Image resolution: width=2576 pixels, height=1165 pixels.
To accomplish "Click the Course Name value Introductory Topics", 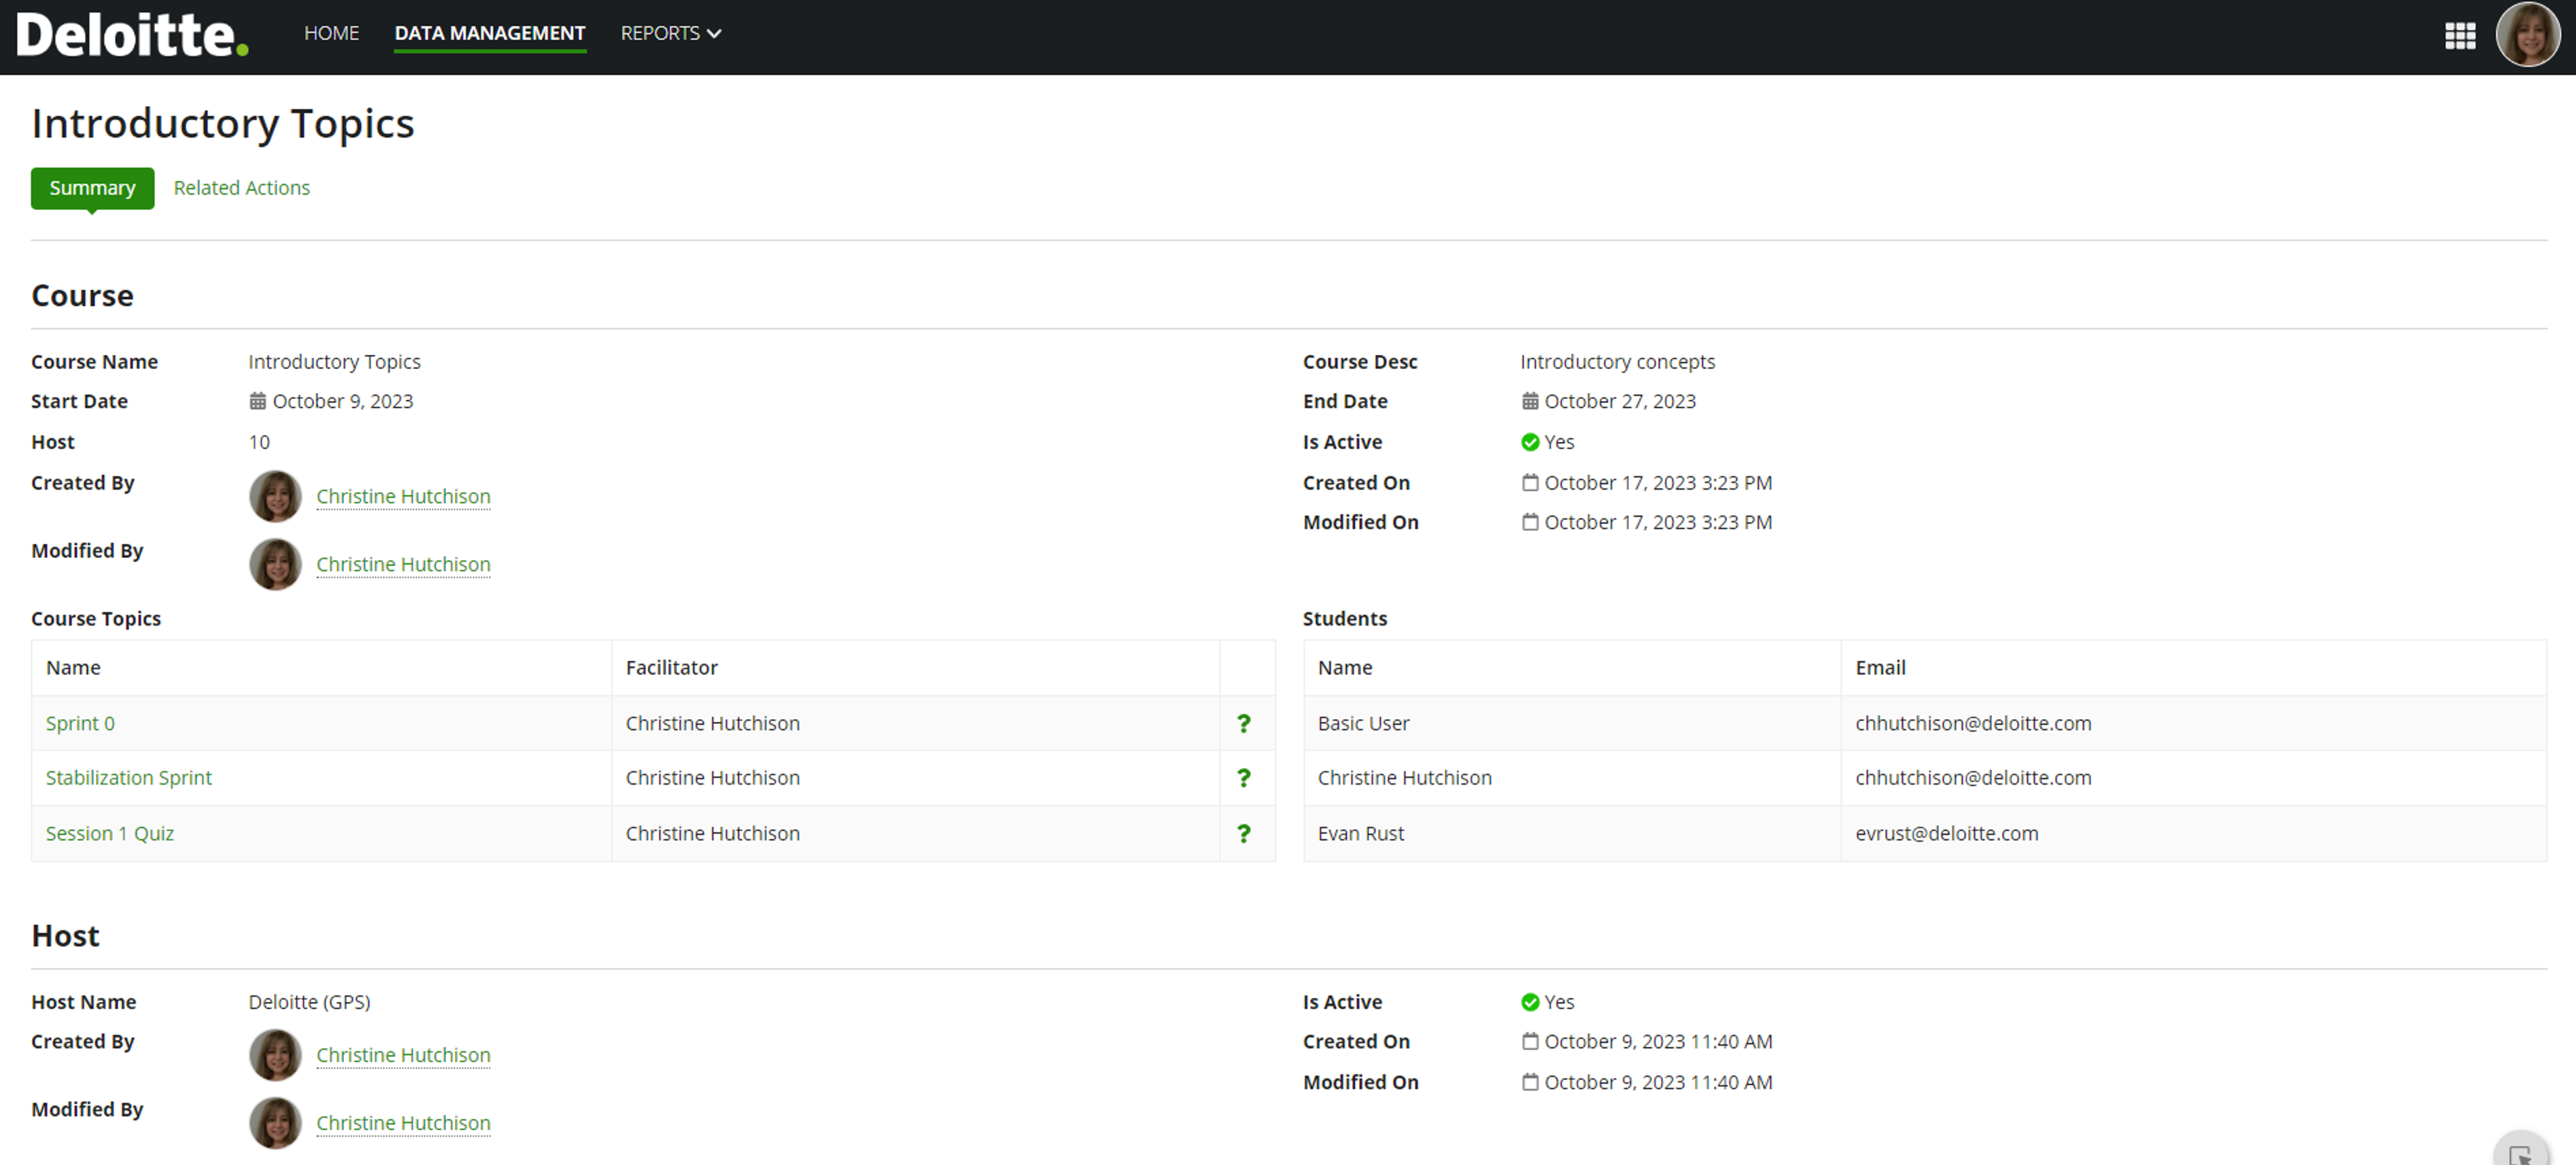I will (334, 362).
